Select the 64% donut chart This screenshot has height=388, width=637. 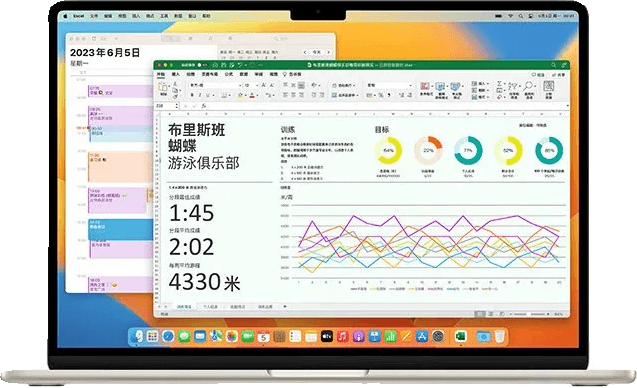click(x=388, y=150)
